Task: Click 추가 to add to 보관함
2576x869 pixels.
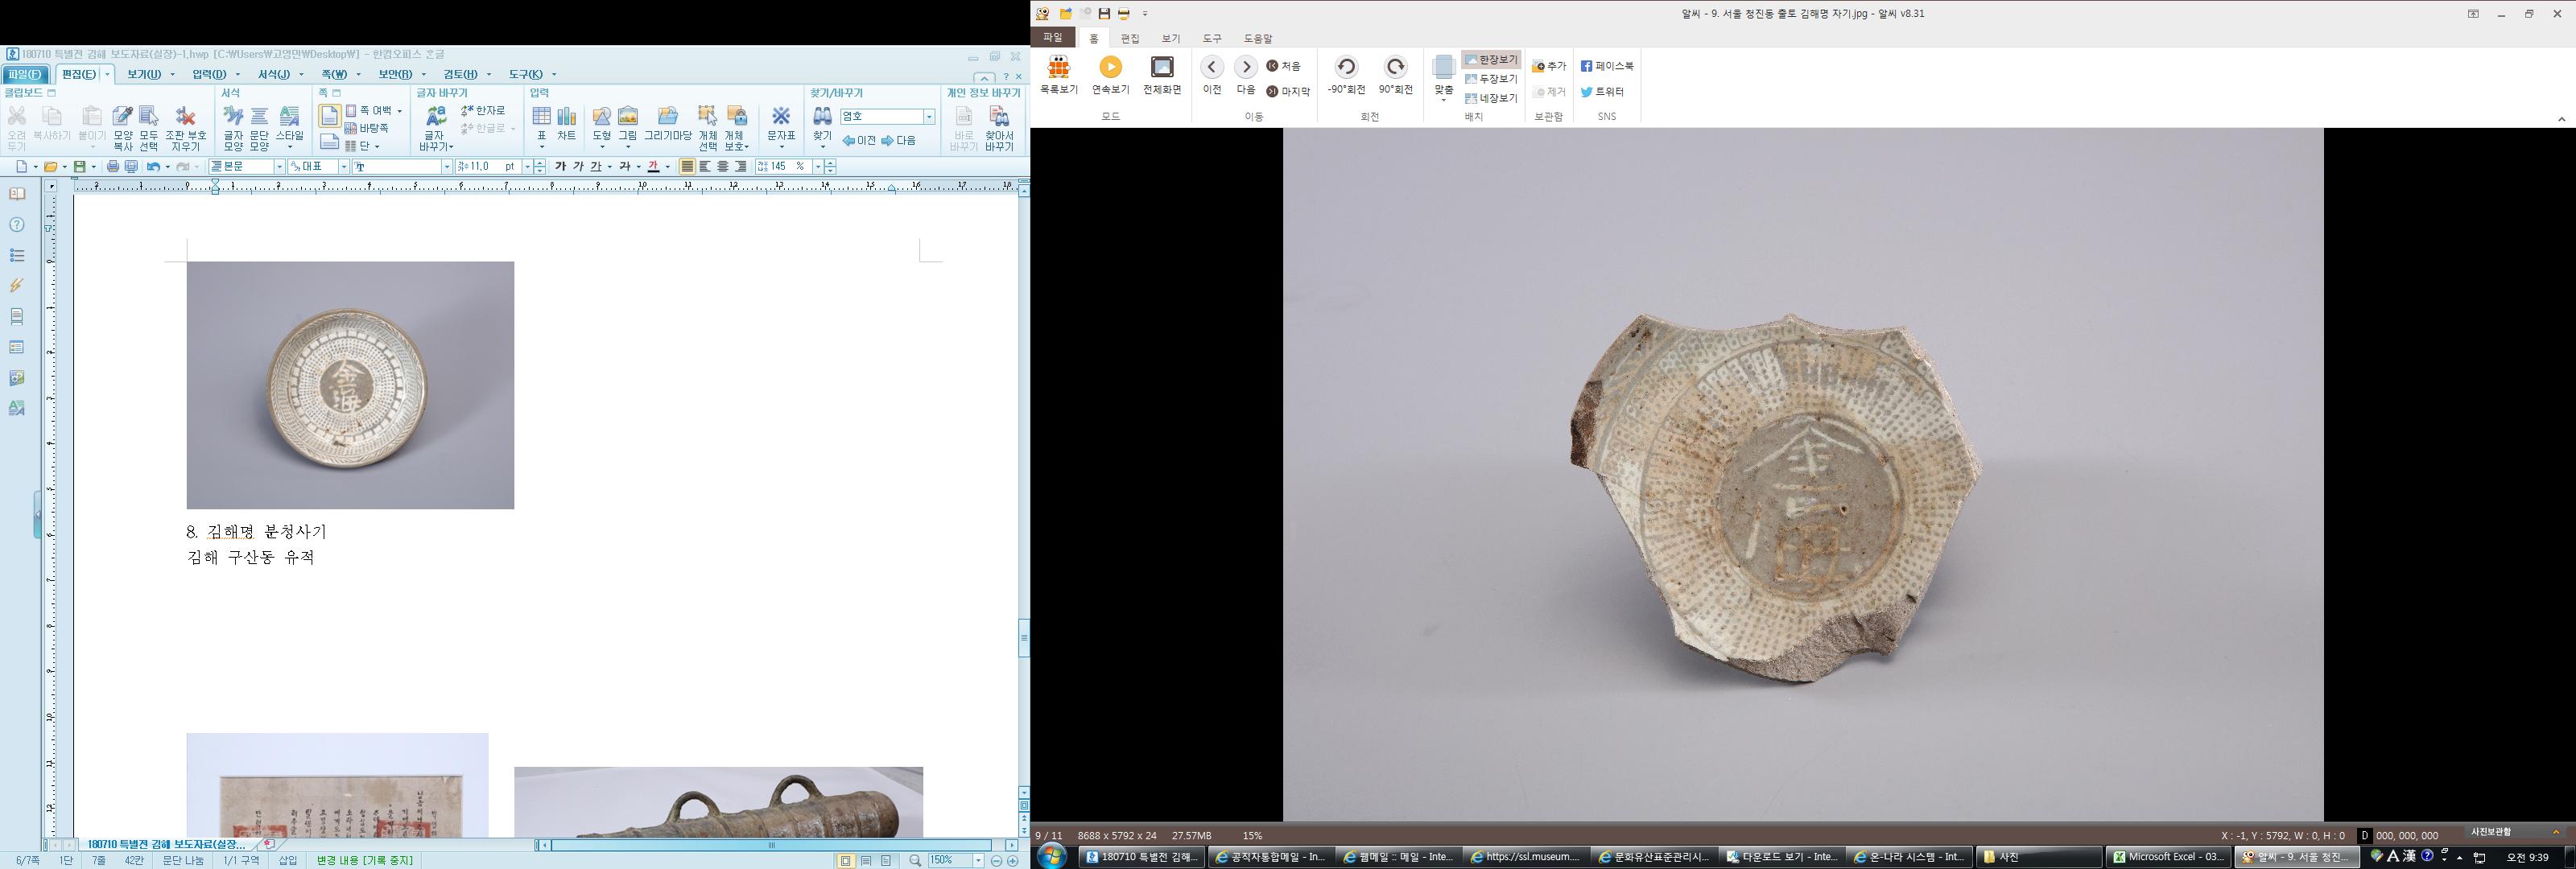Action: 1550,66
